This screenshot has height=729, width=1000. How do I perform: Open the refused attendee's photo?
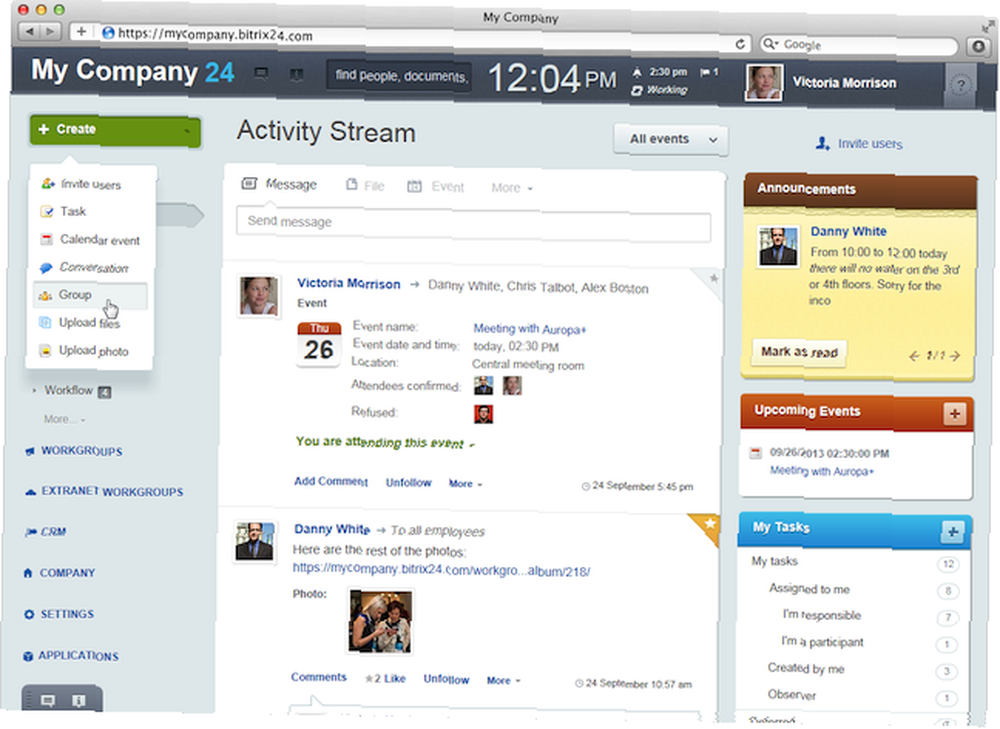pos(483,414)
